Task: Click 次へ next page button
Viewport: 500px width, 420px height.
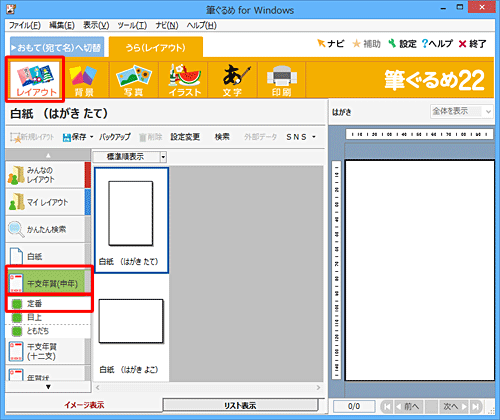Action: 454,406
